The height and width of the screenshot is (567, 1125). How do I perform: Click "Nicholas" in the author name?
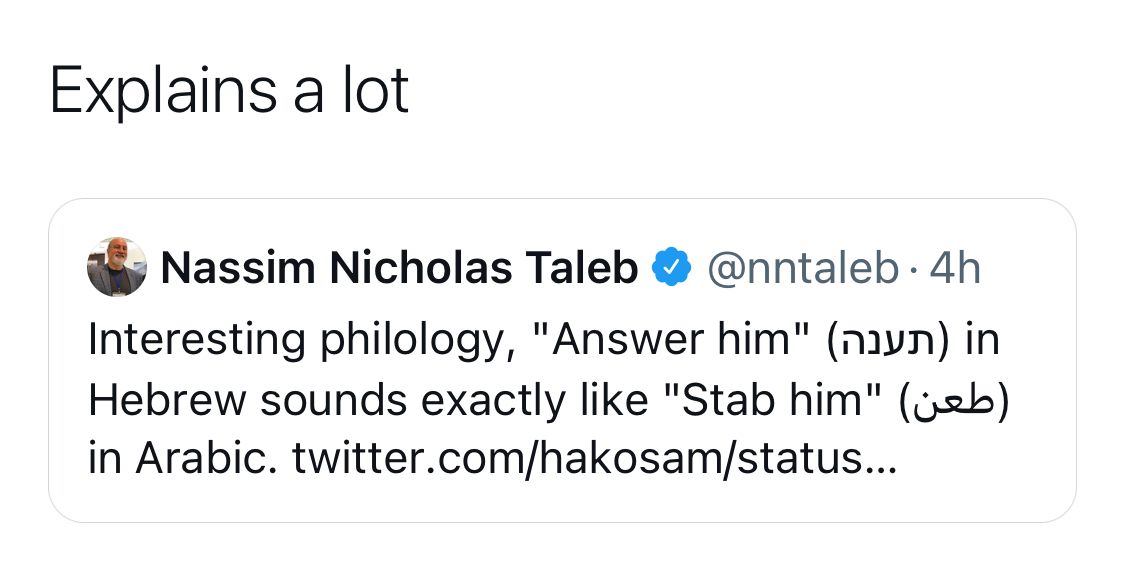(x=420, y=268)
